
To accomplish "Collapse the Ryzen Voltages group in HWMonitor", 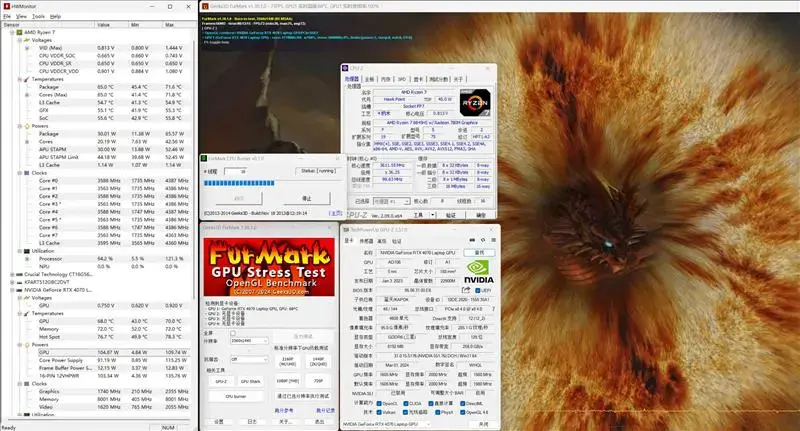I will click(x=19, y=40).
